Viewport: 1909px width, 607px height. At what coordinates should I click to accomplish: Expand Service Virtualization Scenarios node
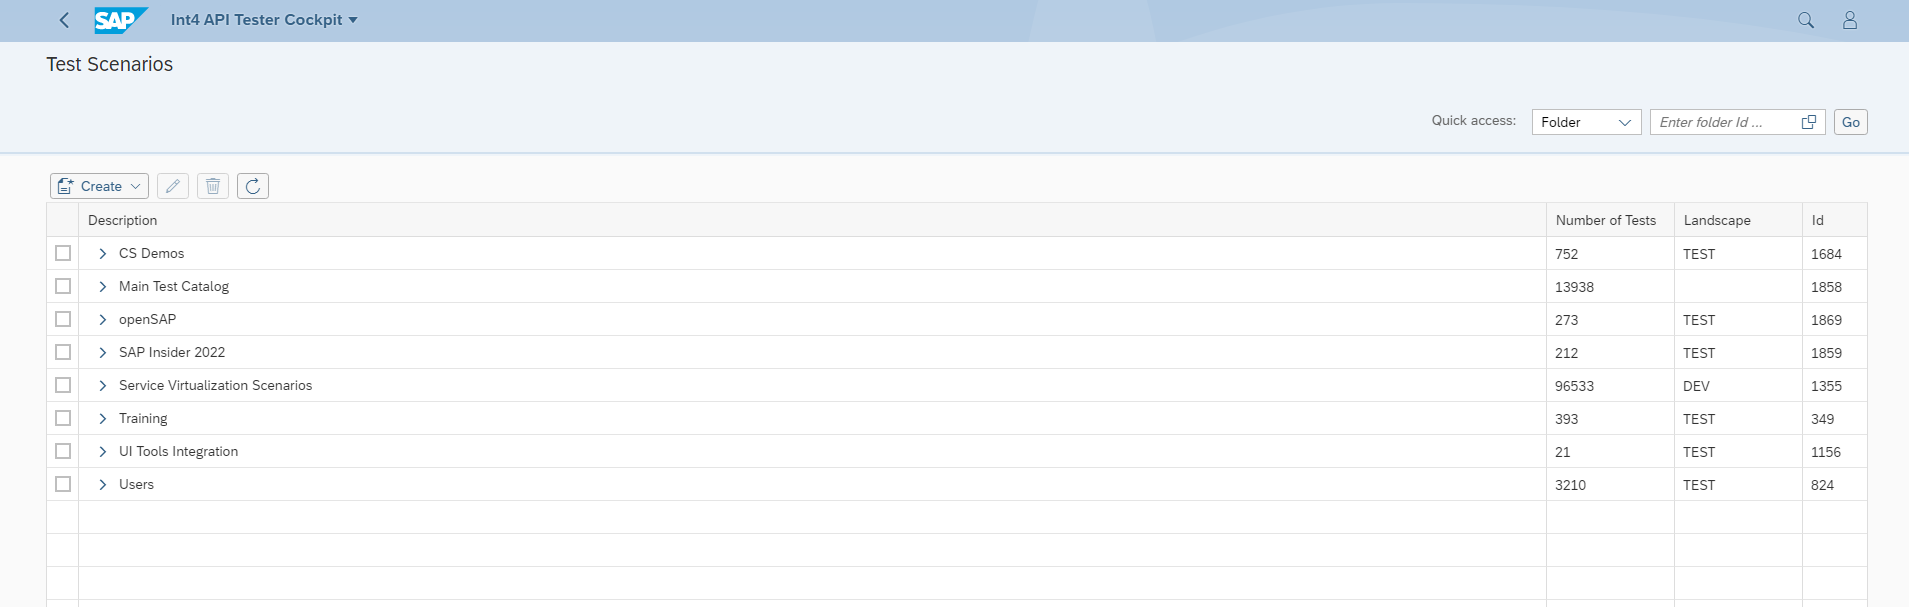click(103, 386)
